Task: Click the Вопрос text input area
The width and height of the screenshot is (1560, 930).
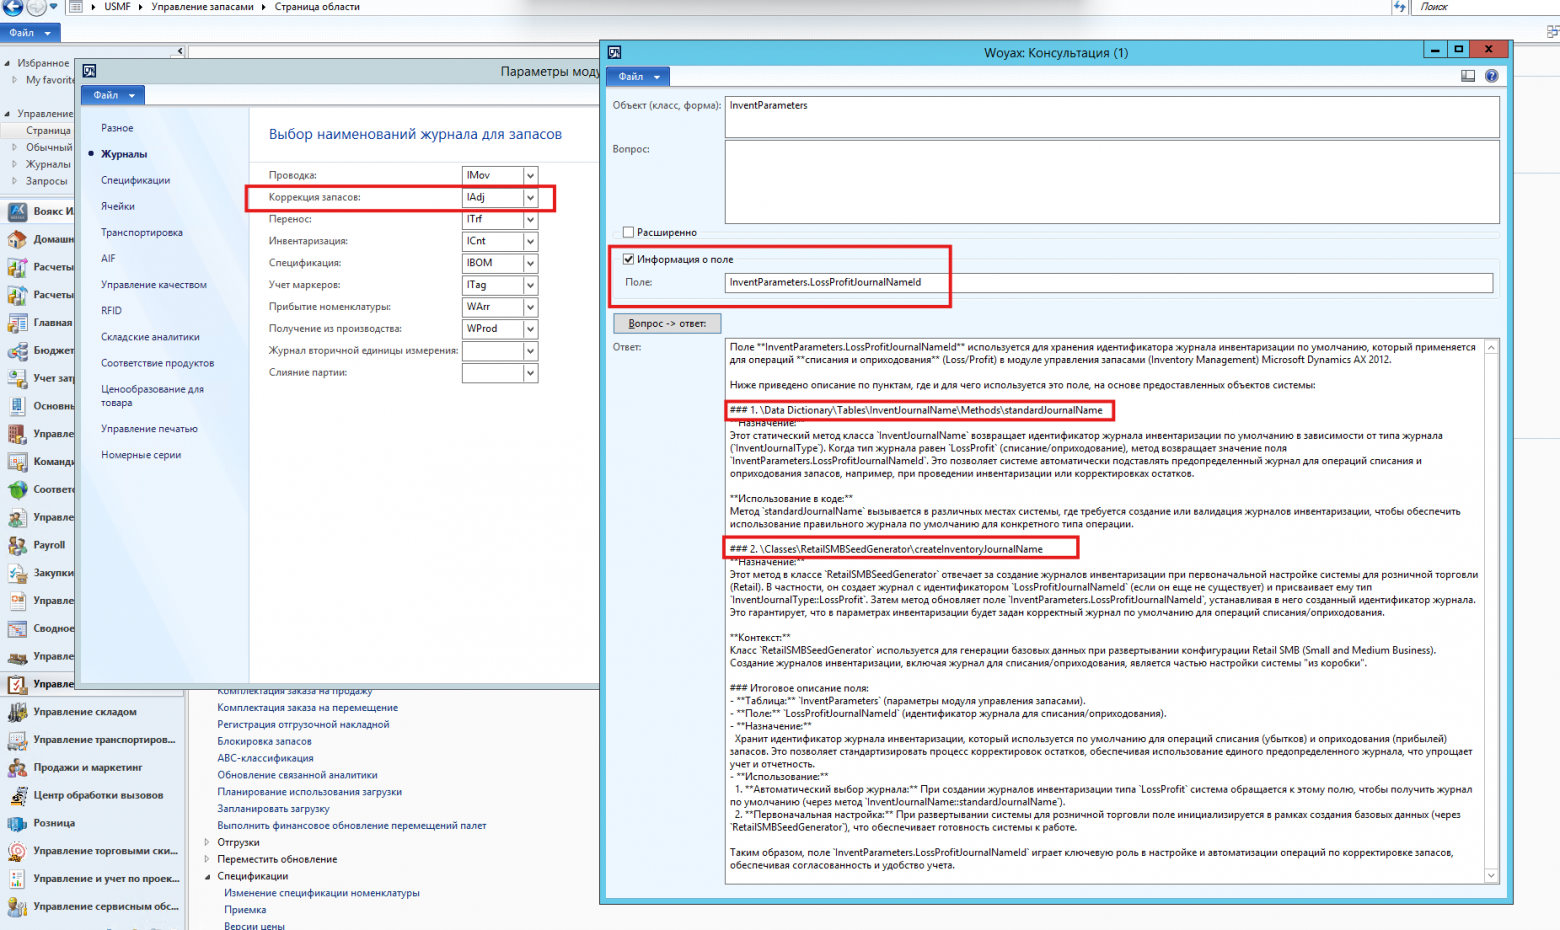Action: 1111,181
